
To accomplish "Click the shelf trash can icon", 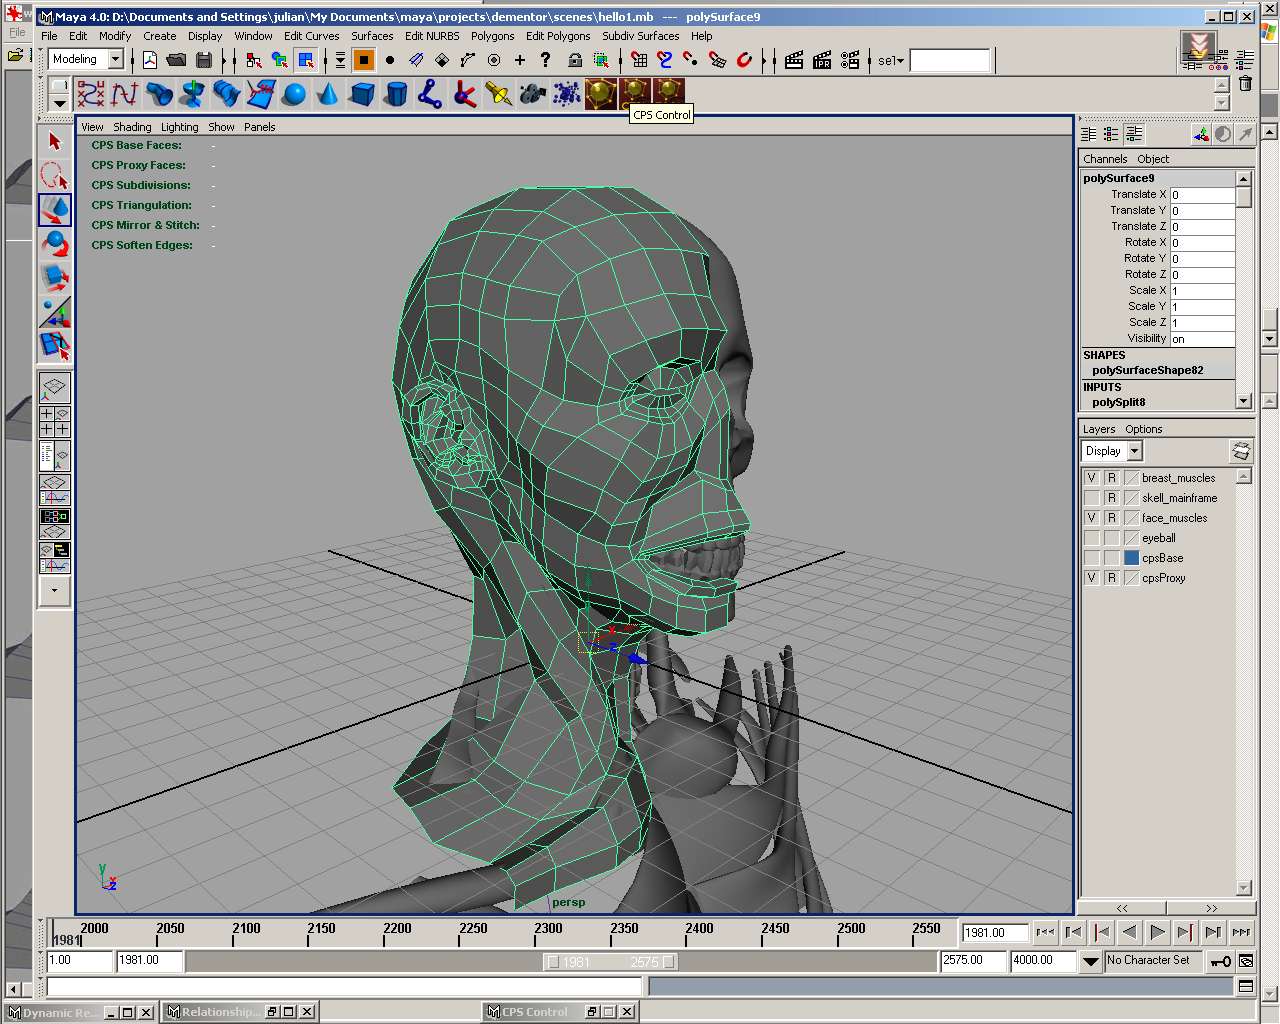I will pos(1245,84).
